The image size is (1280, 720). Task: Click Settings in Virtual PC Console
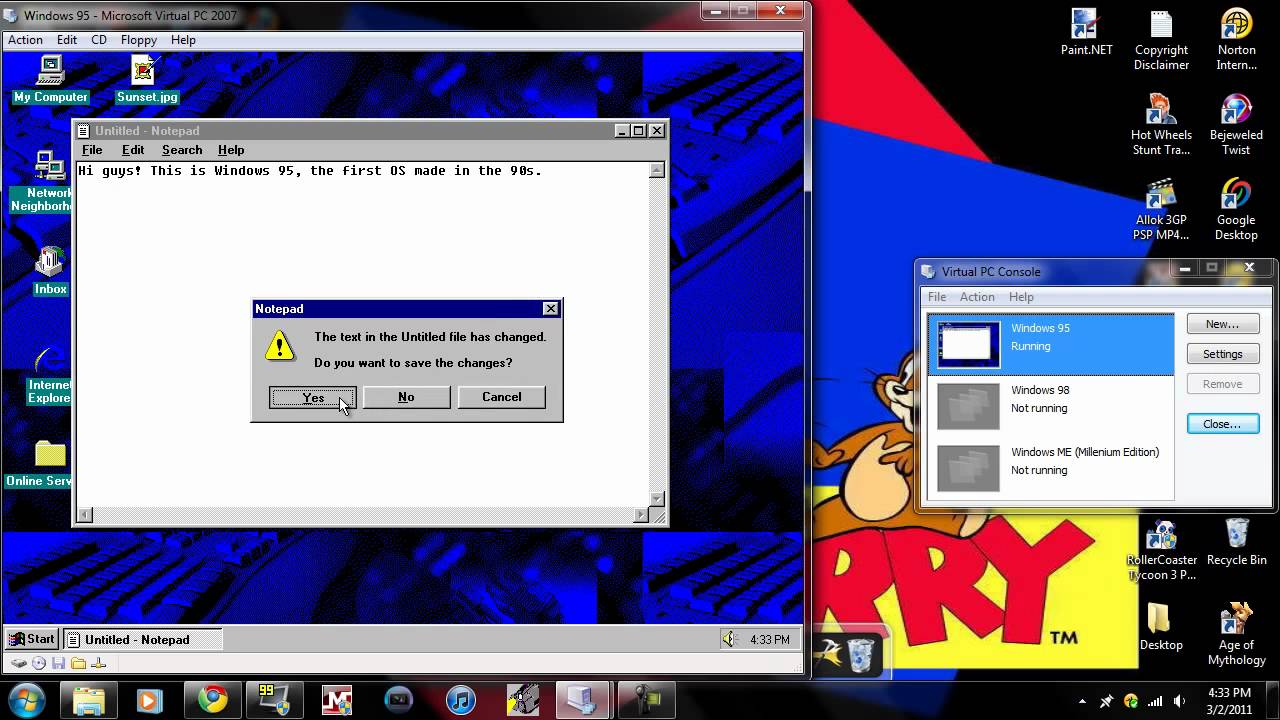coord(1222,354)
